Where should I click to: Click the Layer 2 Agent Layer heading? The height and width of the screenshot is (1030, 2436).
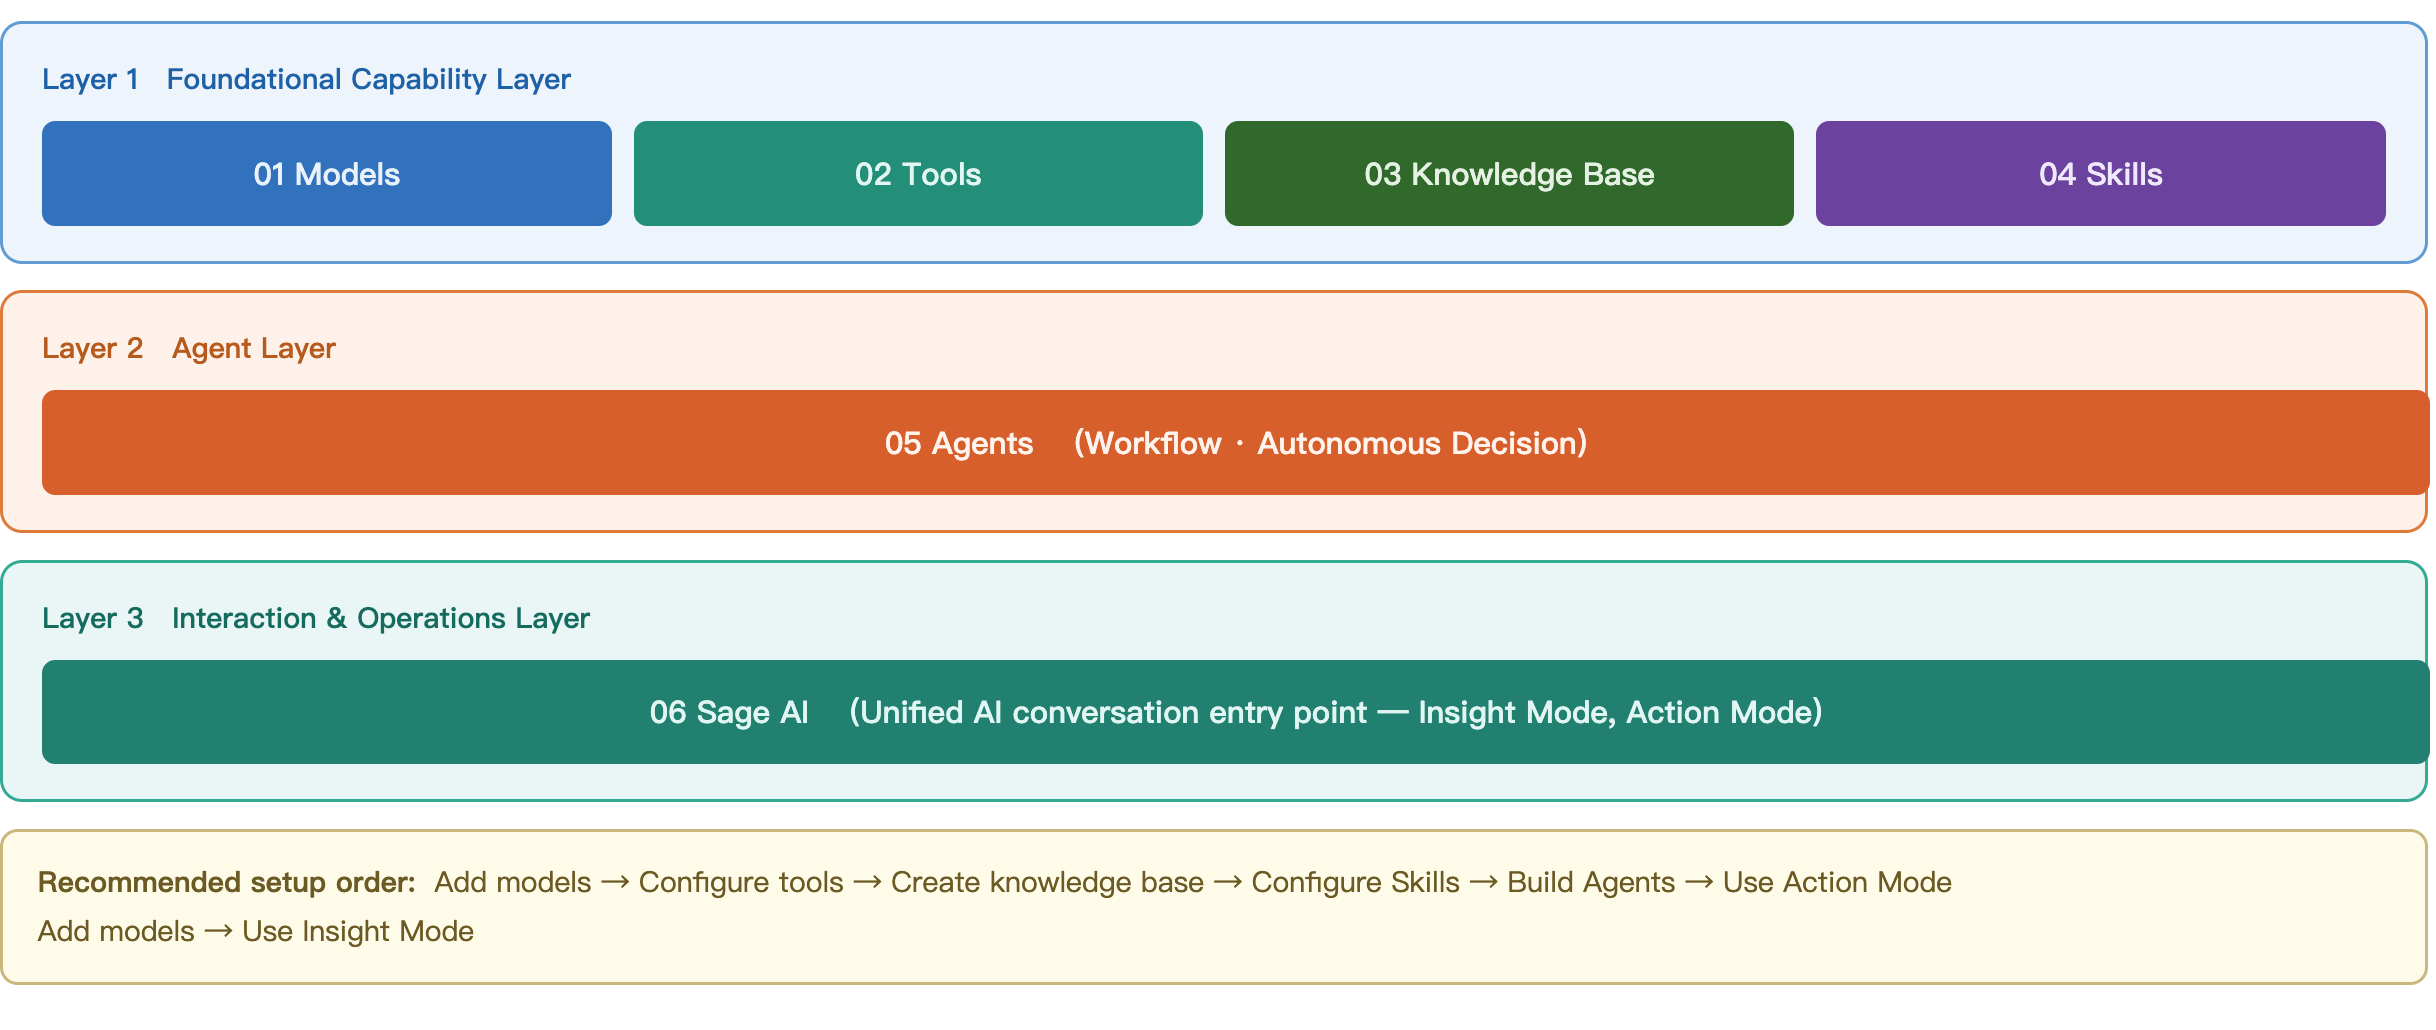189,348
